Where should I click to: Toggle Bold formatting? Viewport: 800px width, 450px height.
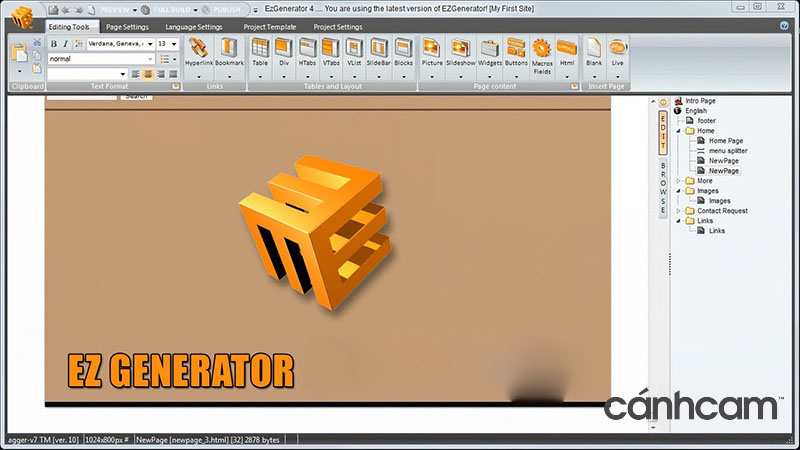tap(54, 44)
